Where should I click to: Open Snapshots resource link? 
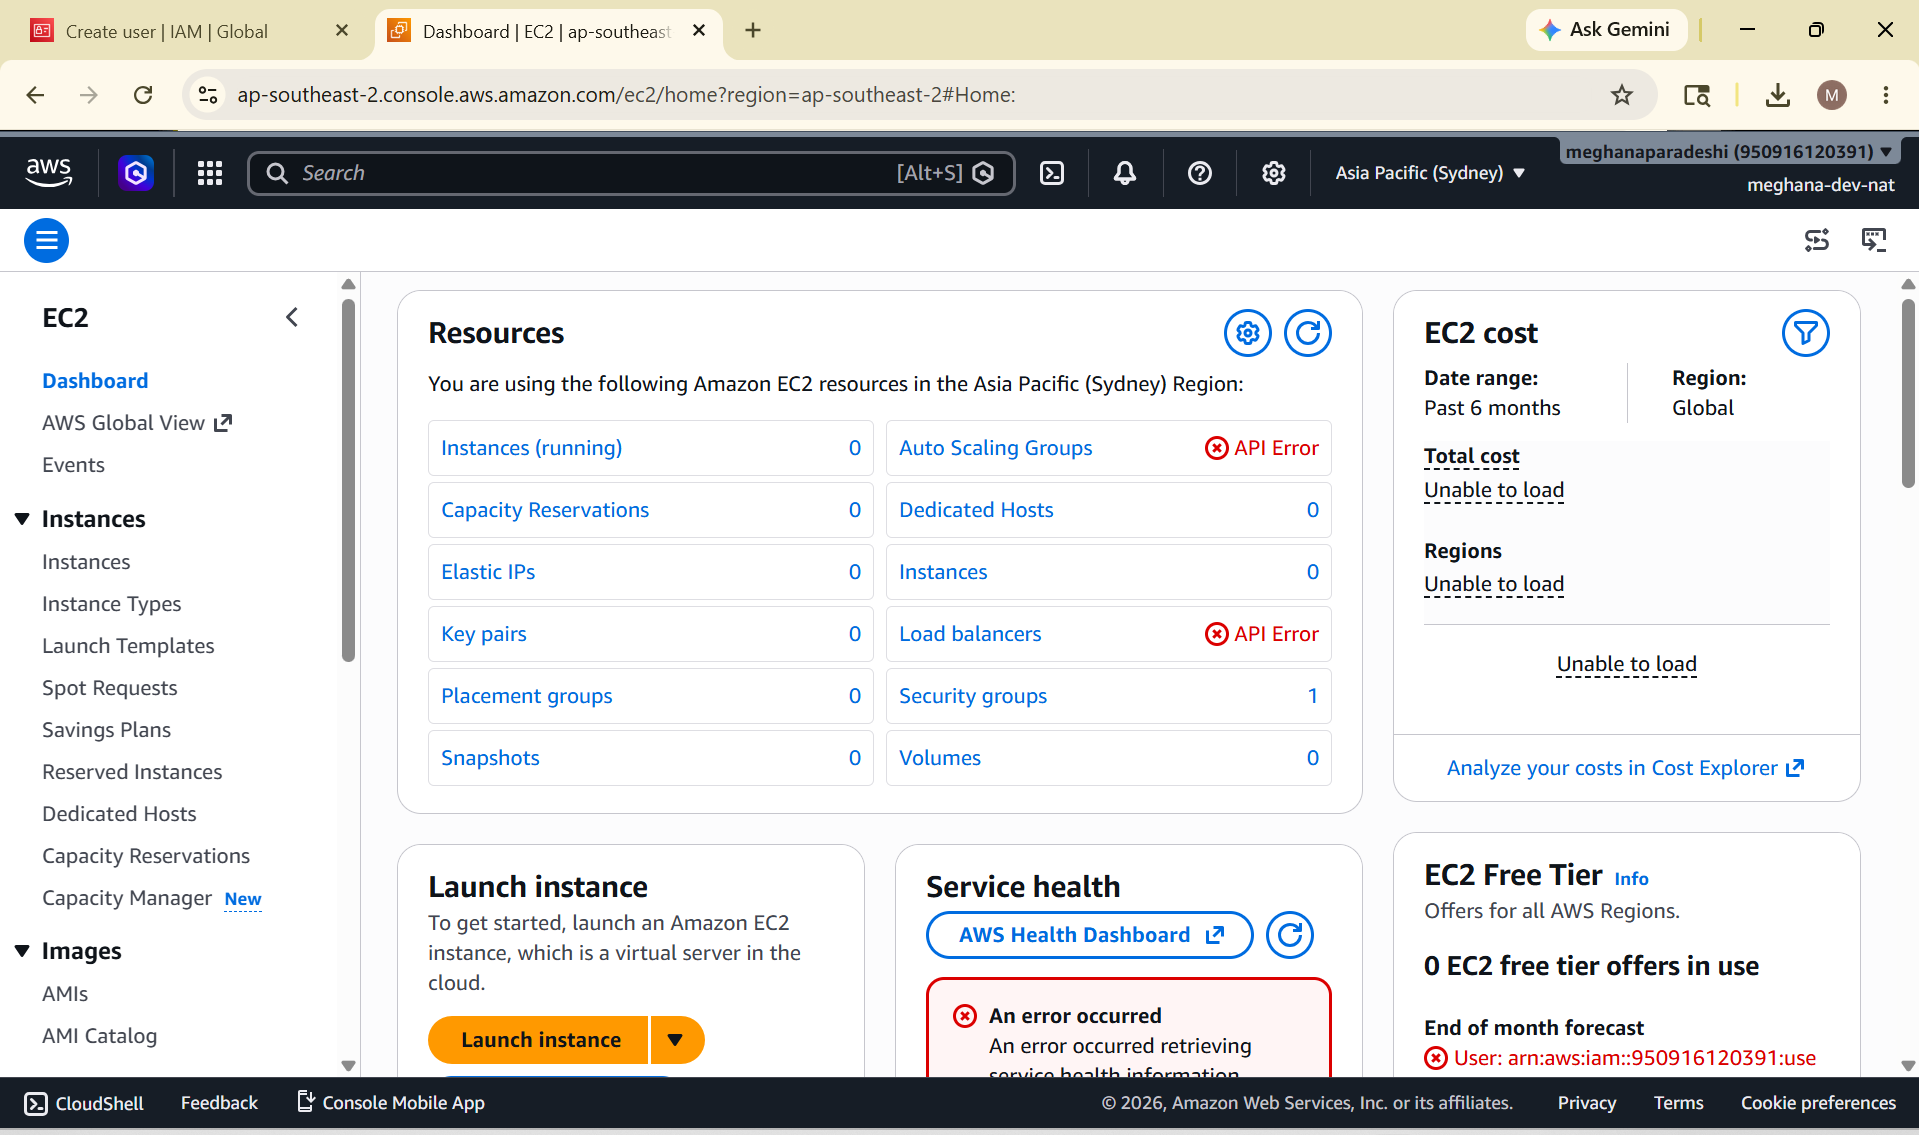coord(490,758)
